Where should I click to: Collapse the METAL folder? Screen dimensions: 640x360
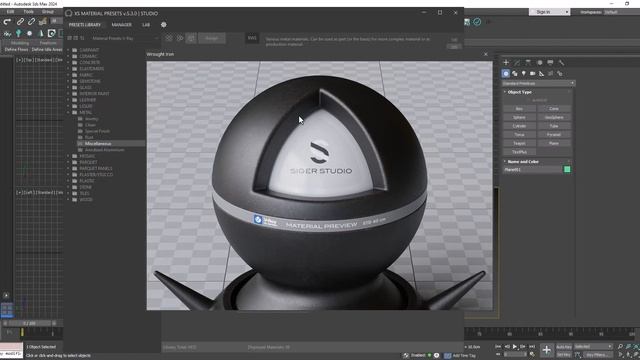tap(68, 112)
